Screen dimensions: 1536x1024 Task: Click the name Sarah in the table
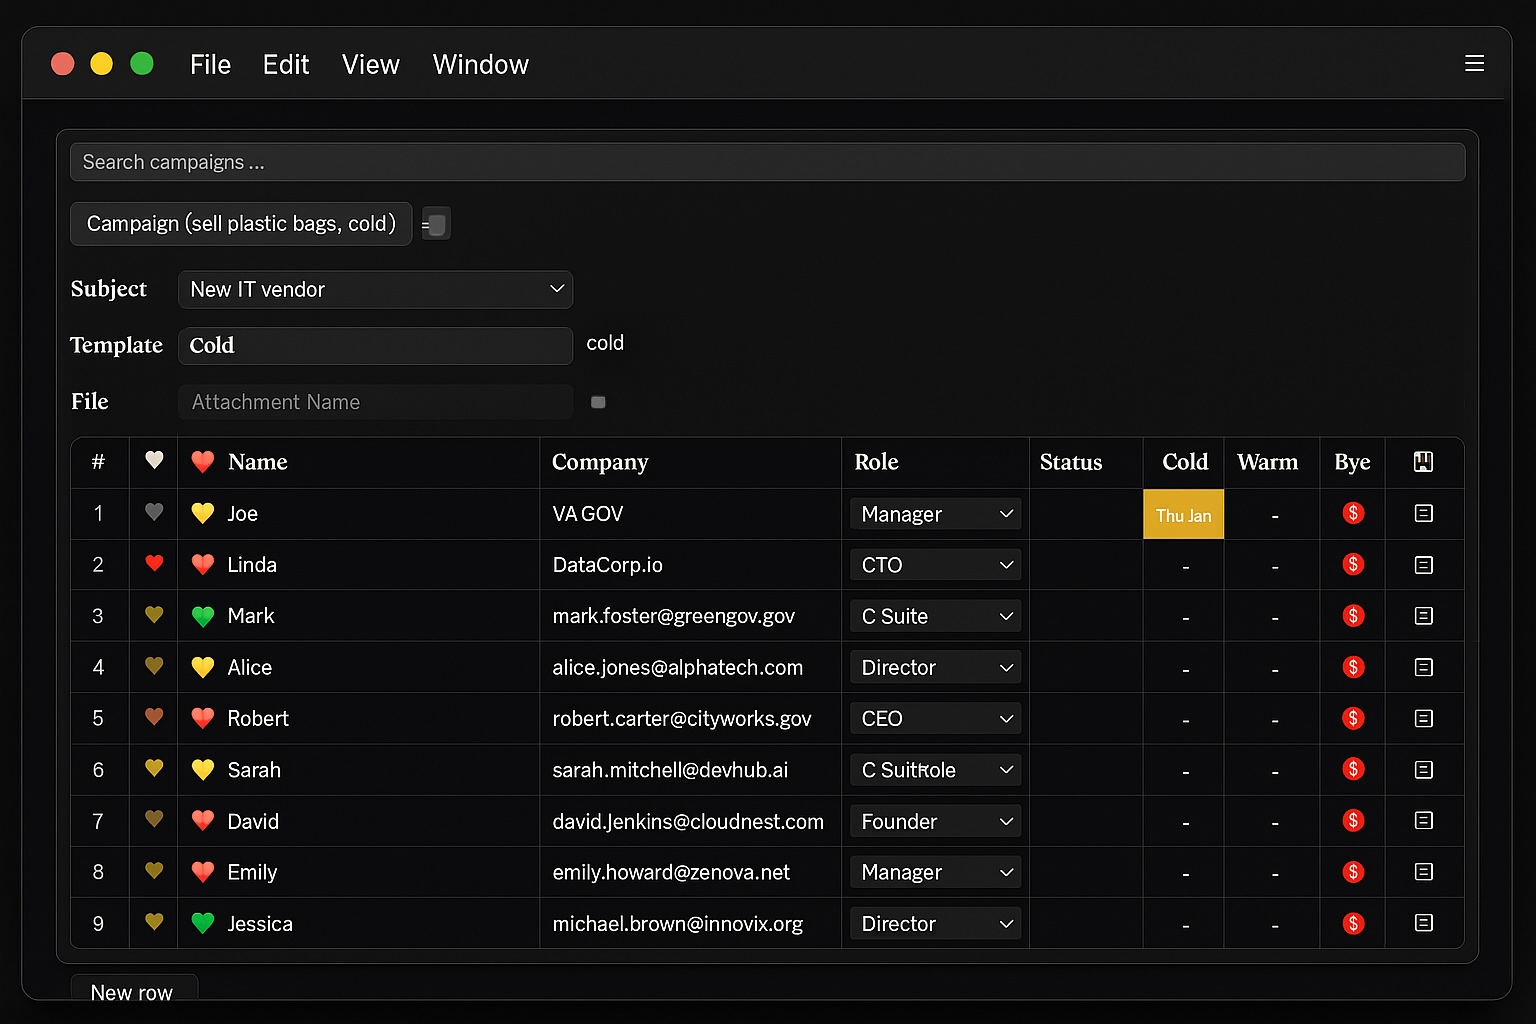254,770
